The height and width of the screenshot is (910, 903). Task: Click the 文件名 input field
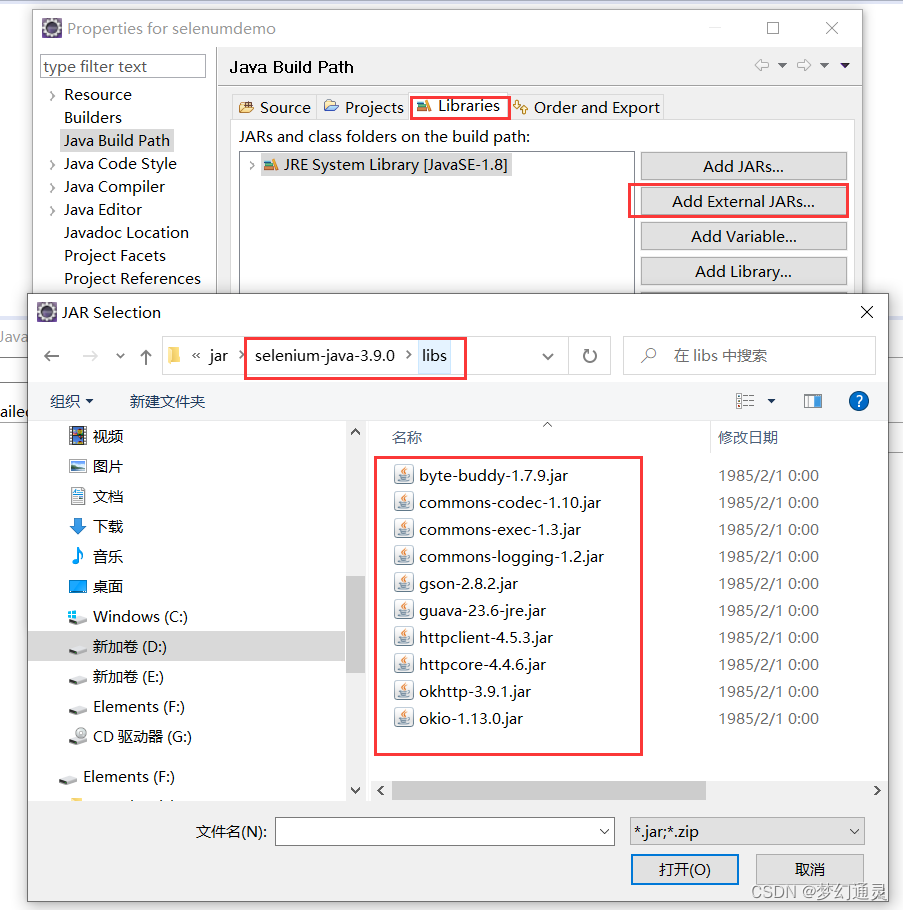tap(445, 832)
